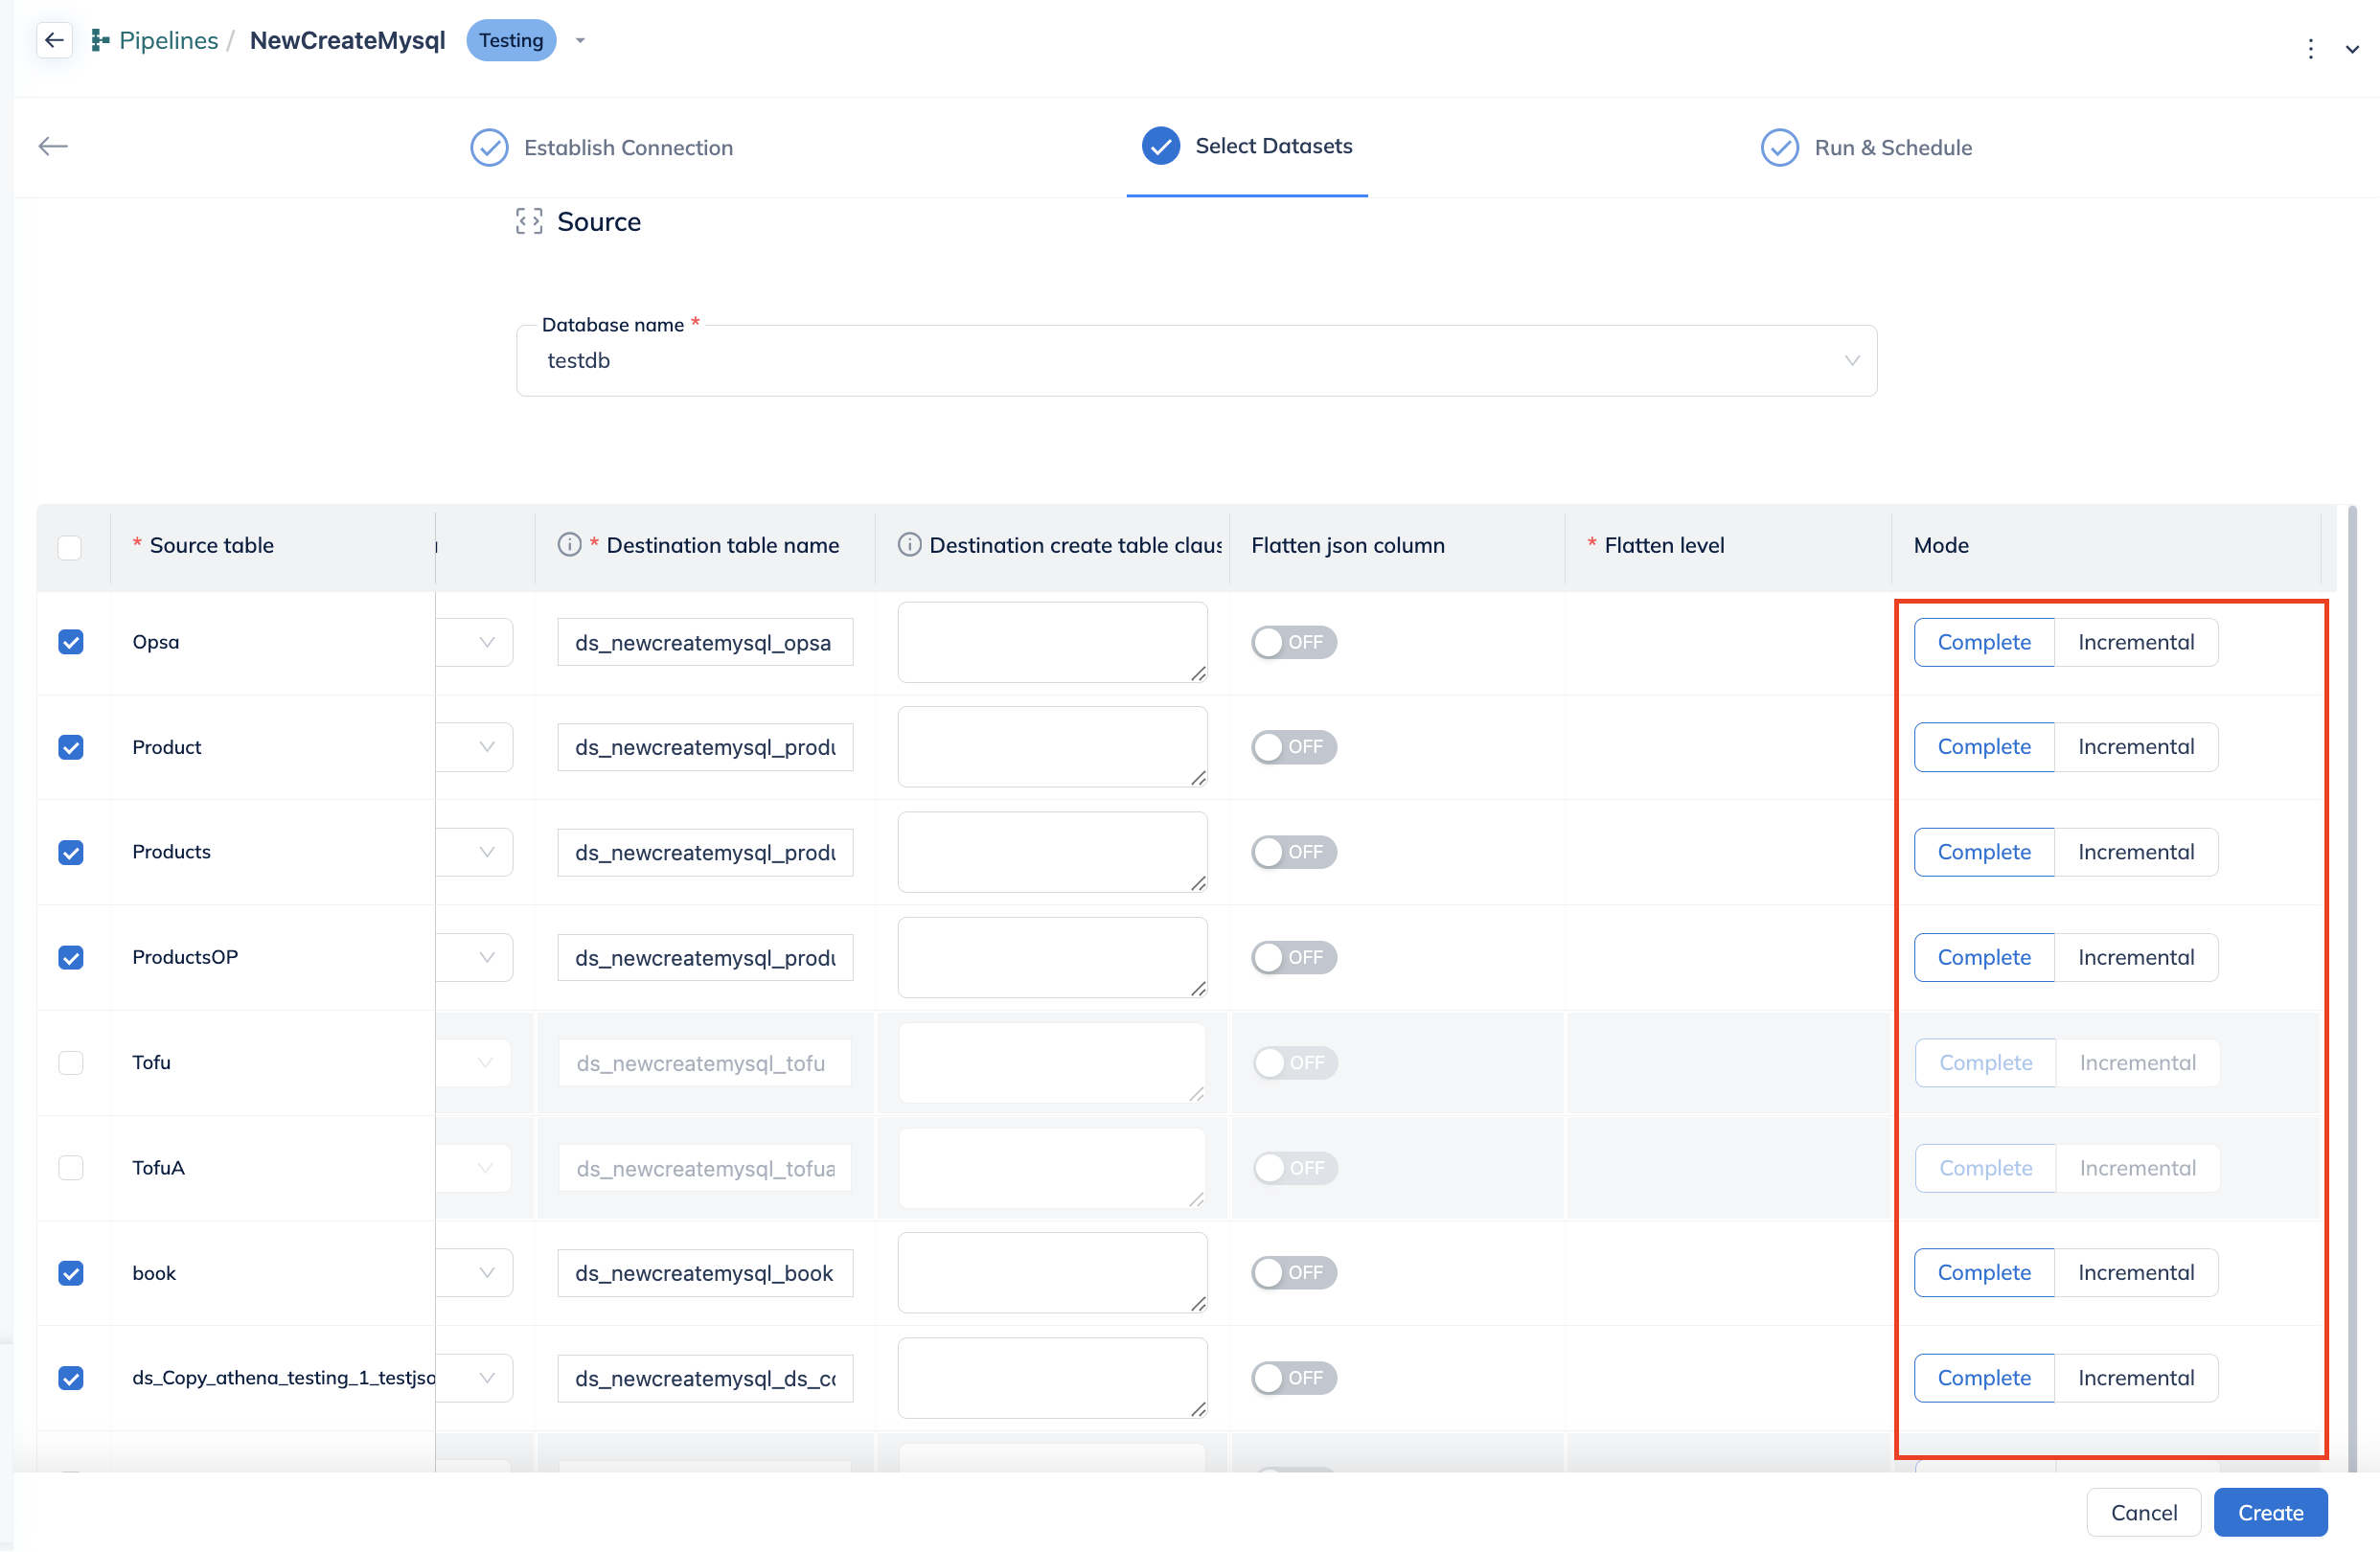The image size is (2380, 1552).
Task: Turn on Flatten json toggle for ProductsOP
Action: [1293, 957]
